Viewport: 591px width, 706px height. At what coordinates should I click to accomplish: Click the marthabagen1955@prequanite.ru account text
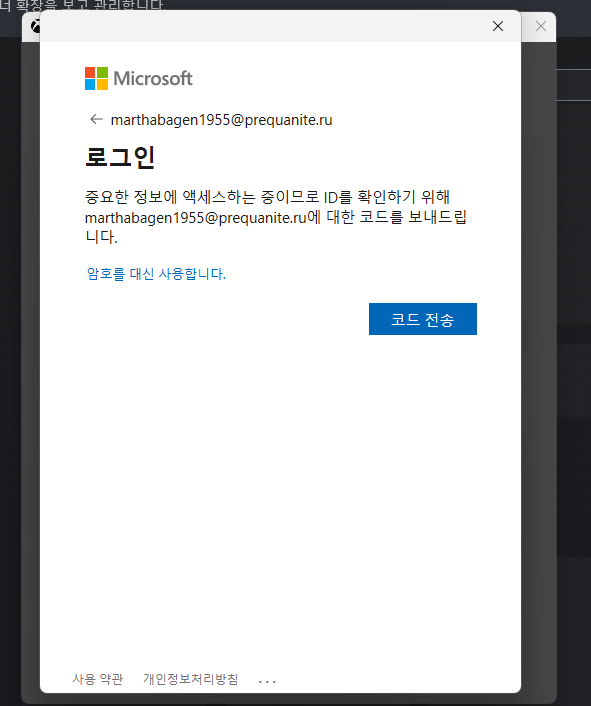(x=221, y=120)
